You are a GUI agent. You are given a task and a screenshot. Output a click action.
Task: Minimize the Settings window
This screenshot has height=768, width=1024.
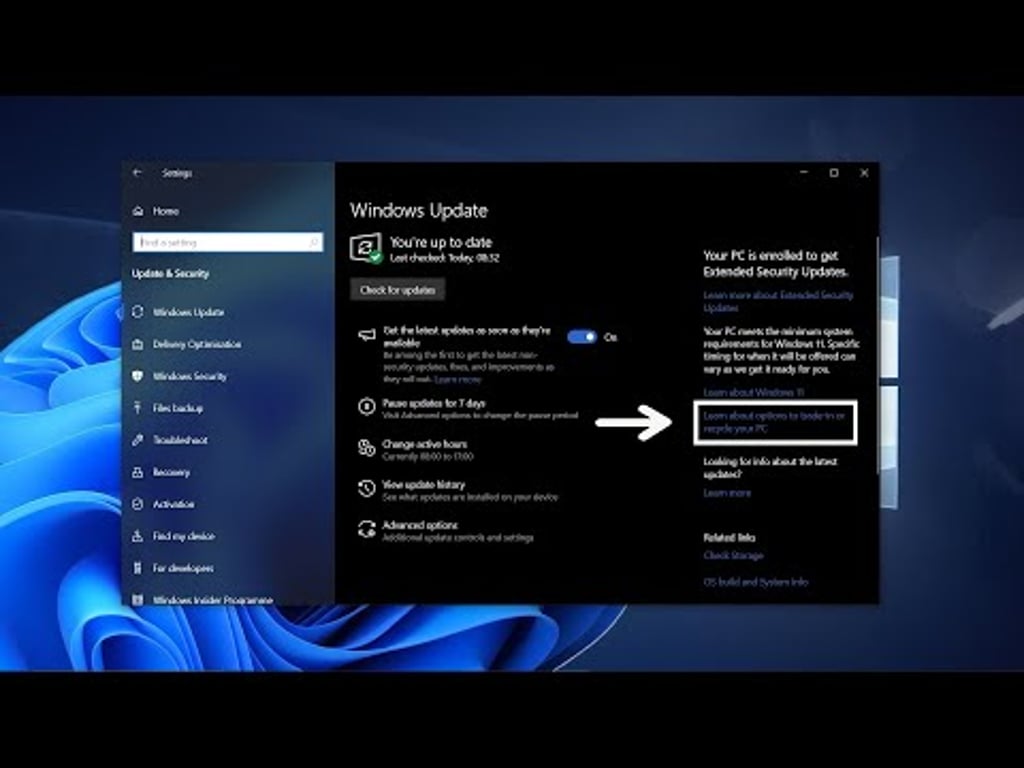tap(804, 173)
